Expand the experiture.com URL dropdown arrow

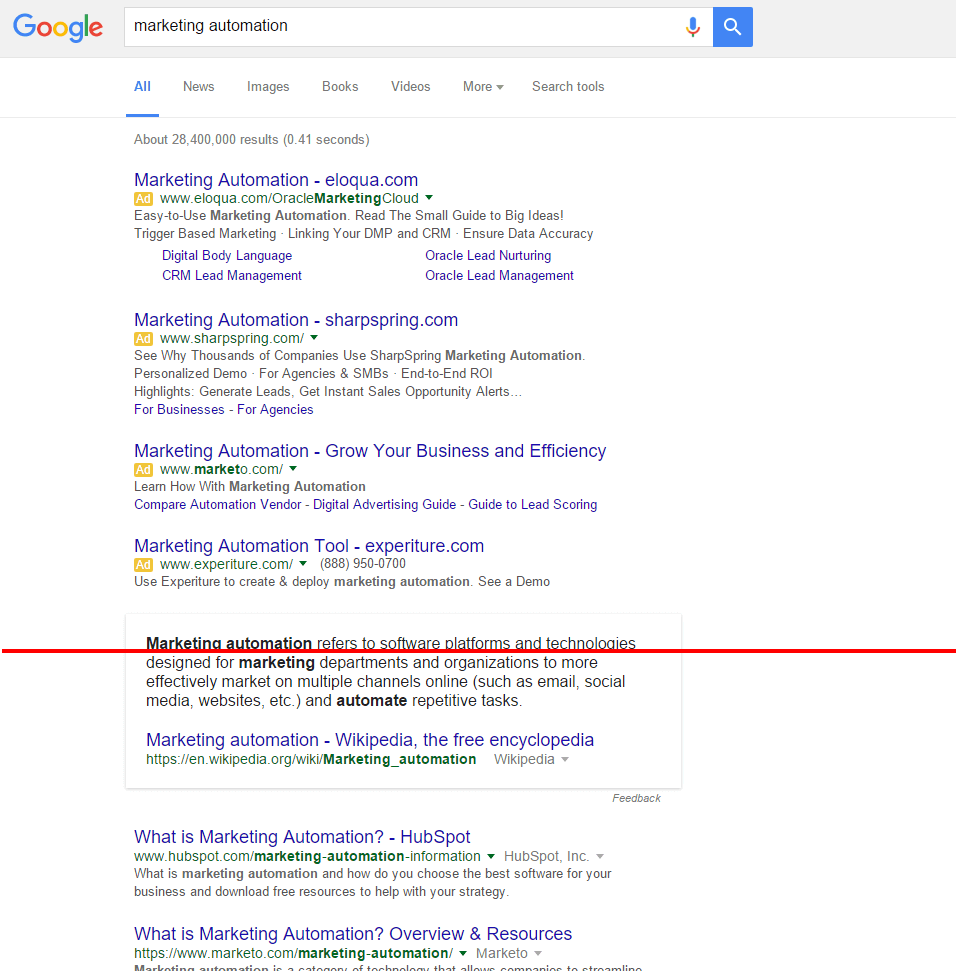pos(303,564)
